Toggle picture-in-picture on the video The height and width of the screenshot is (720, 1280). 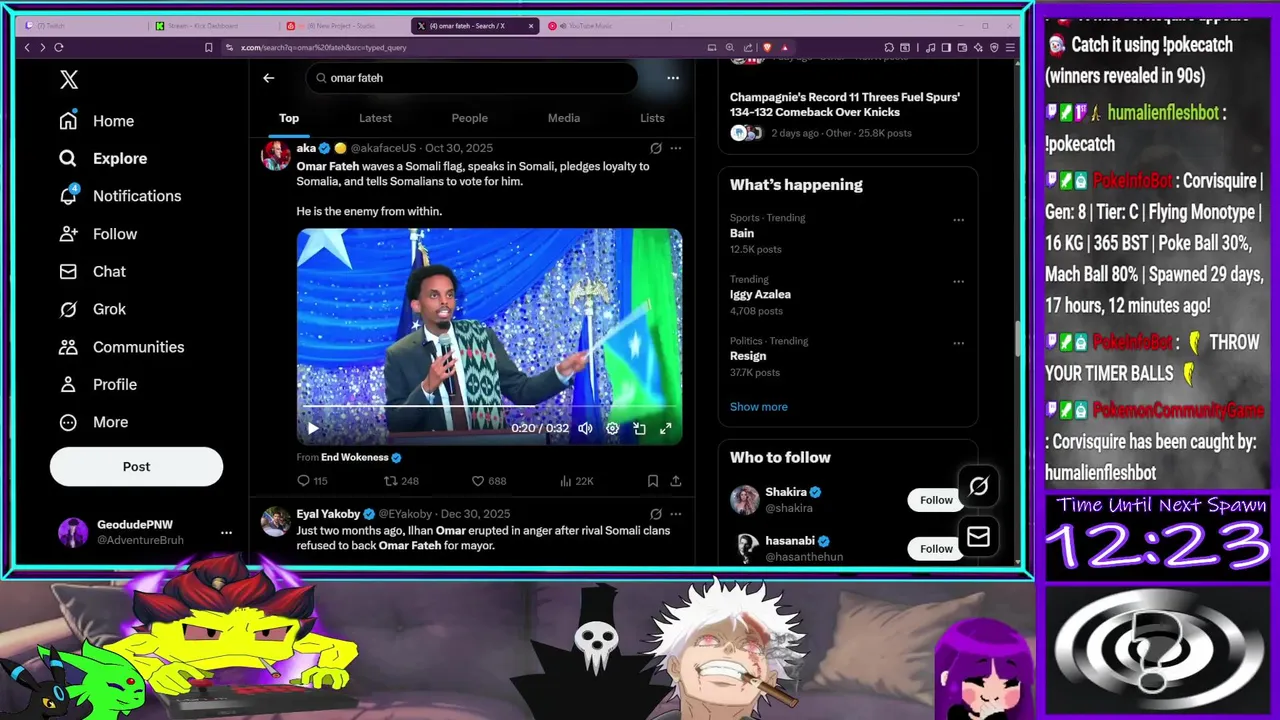tap(639, 428)
